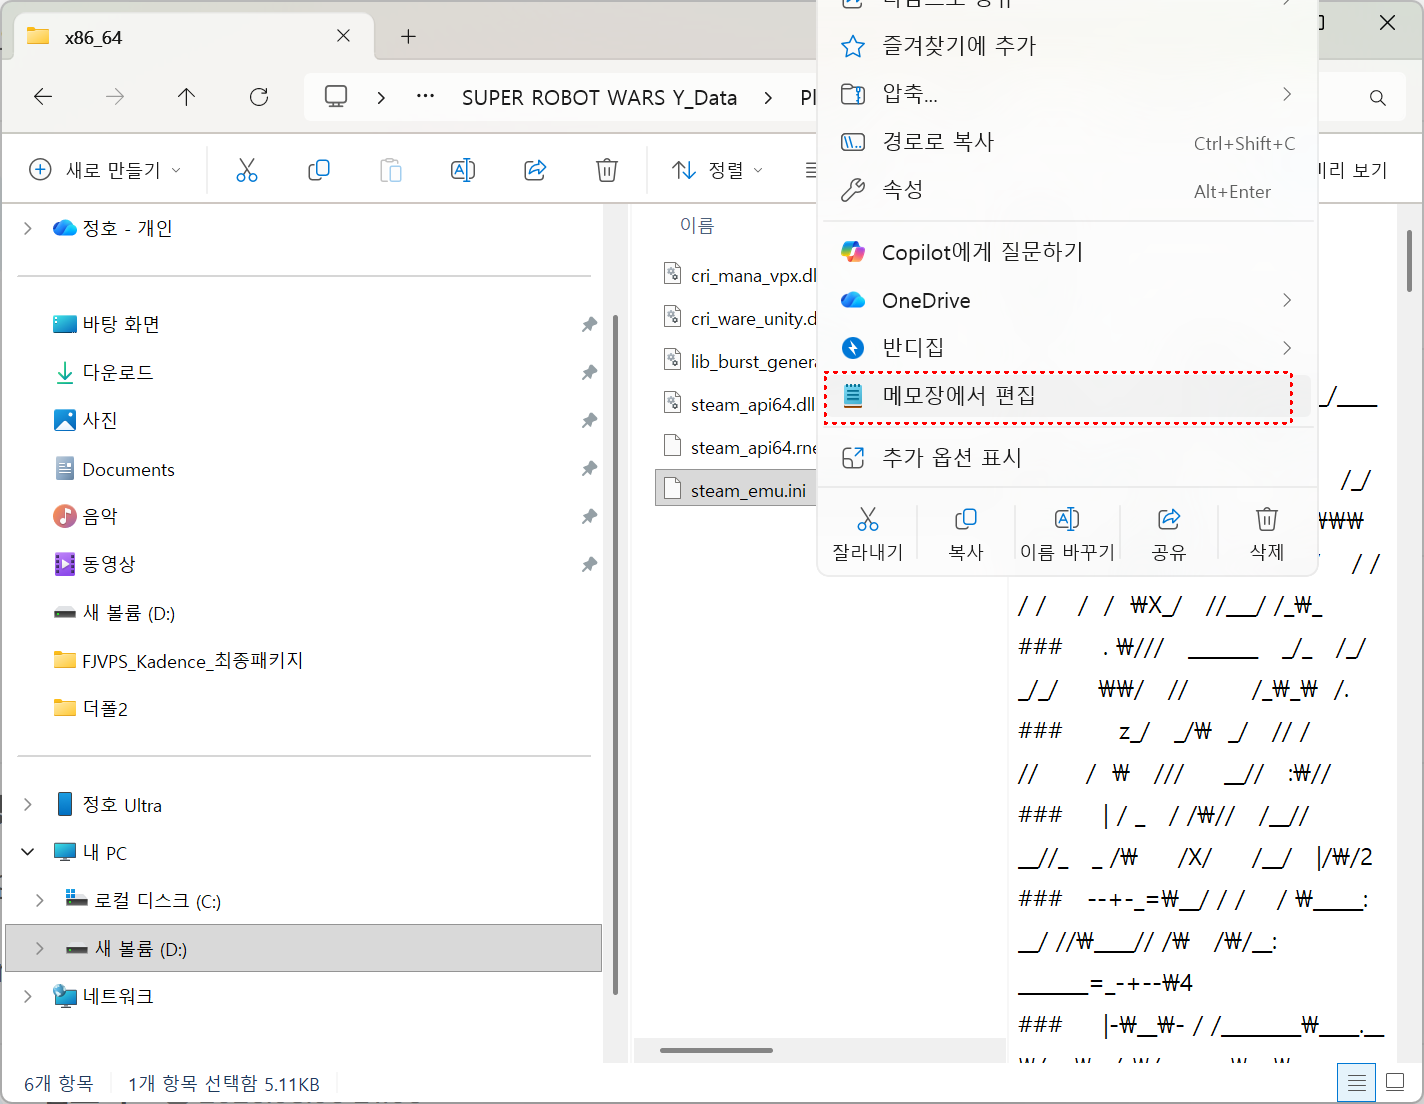Click the navigation pane vertical scrollbar
The height and width of the screenshot is (1104, 1424).
pyautogui.click(x=615, y=655)
